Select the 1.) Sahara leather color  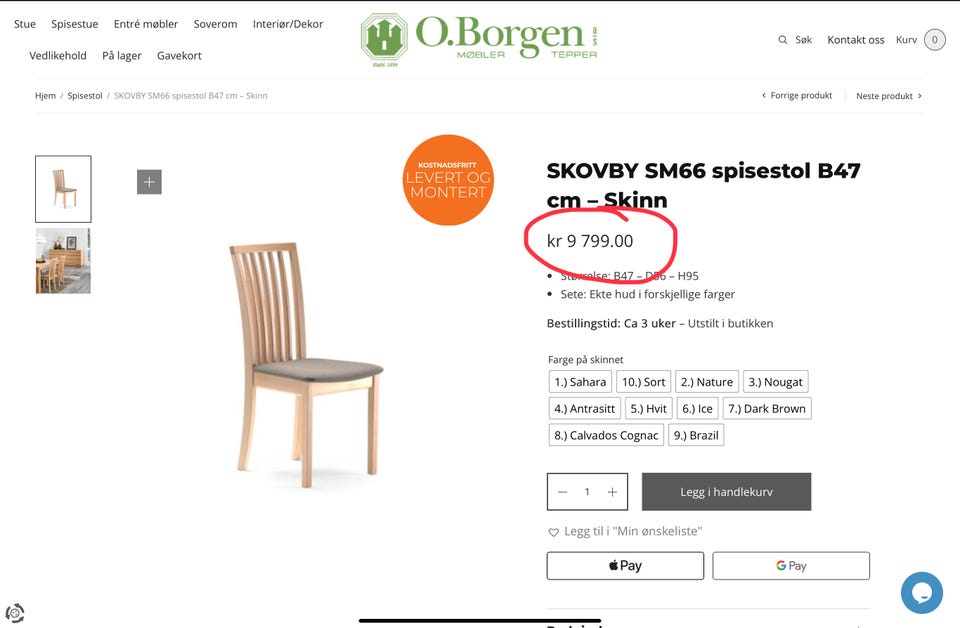coord(580,382)
